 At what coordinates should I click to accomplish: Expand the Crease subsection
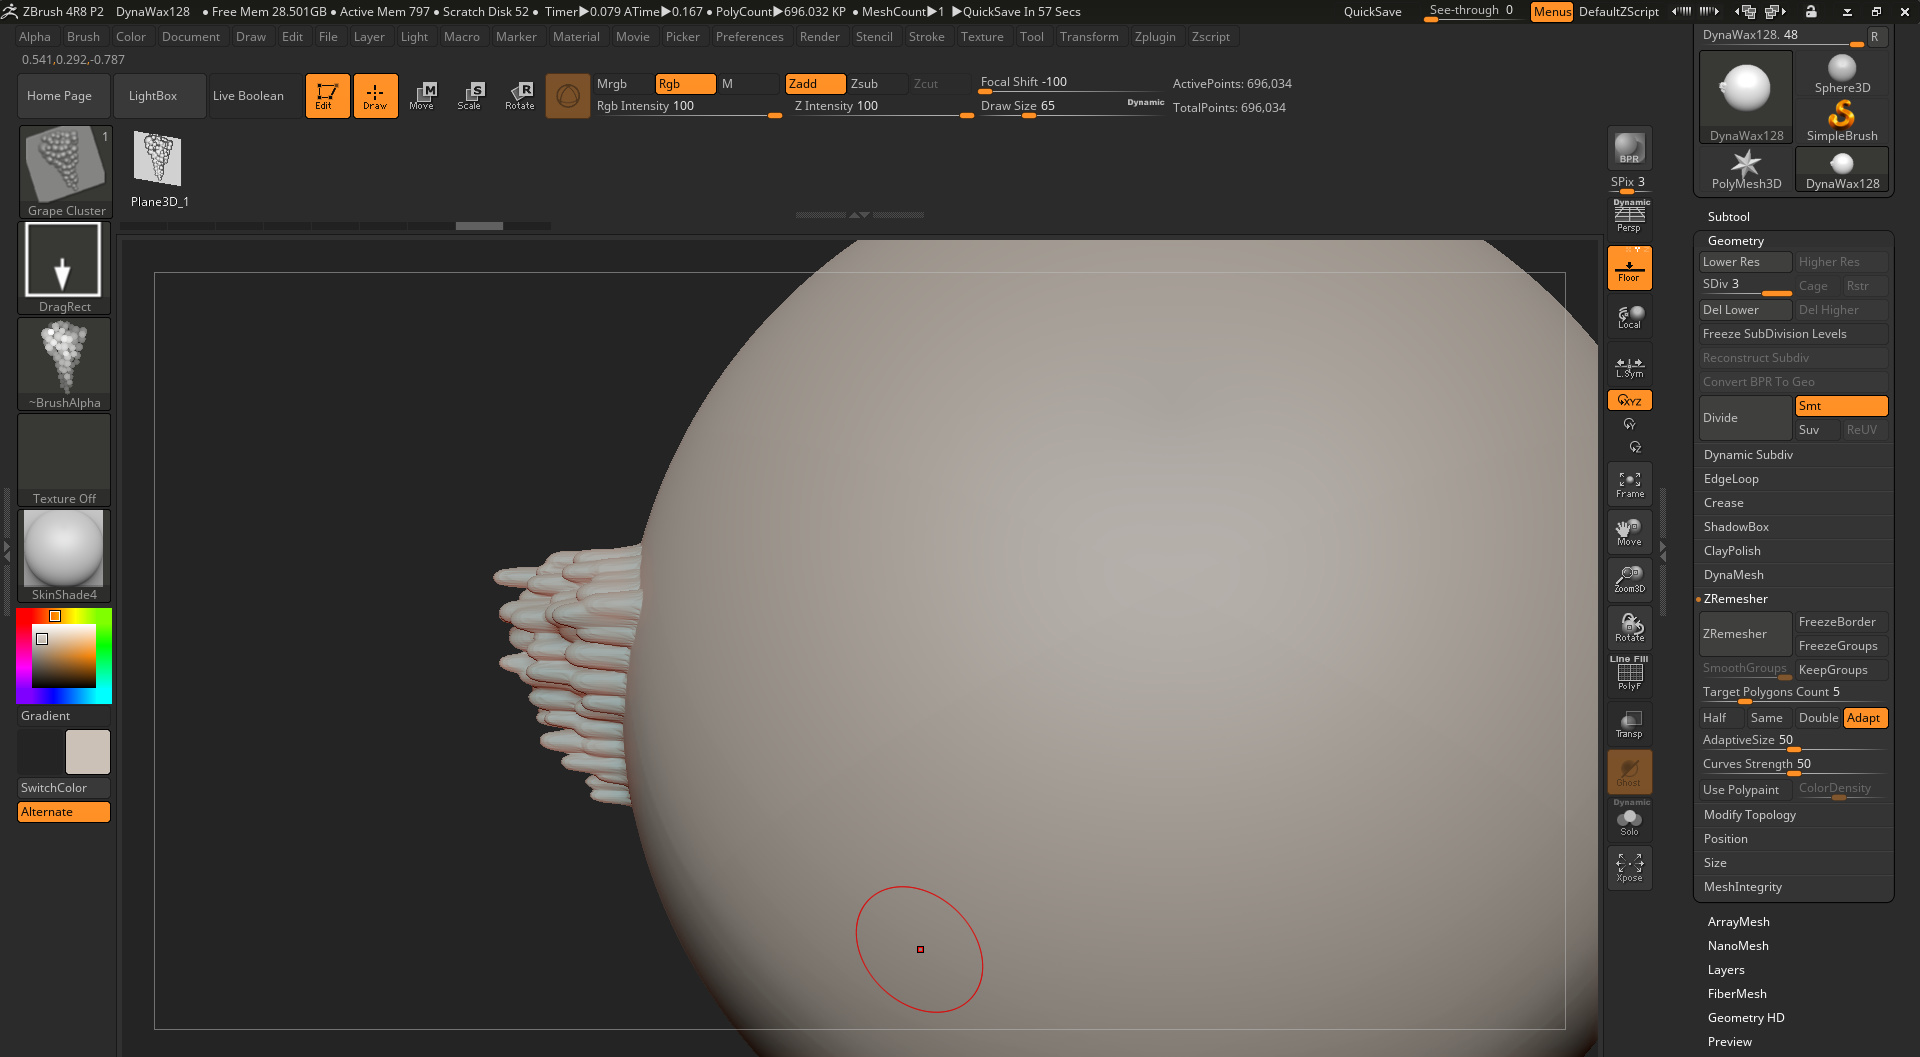point(1723,503)
